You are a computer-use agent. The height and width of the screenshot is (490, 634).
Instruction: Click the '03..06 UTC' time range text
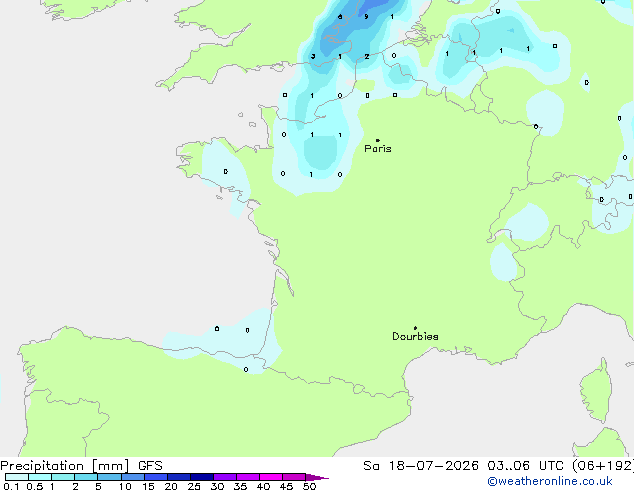(525, 466)
